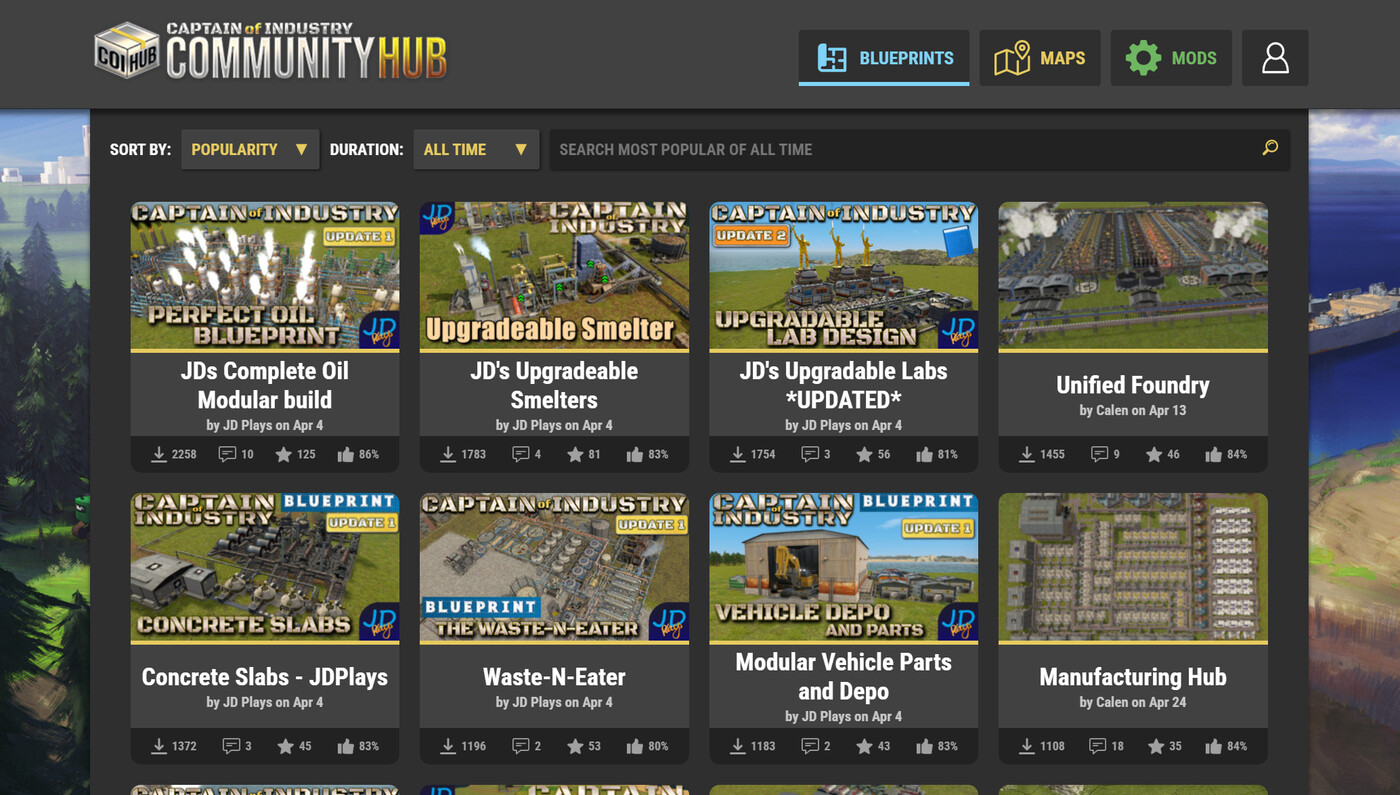Open the Manufacturing Hub title link
The width and height of the screenshot is (1400, 795).
(x=1133, y=677)
